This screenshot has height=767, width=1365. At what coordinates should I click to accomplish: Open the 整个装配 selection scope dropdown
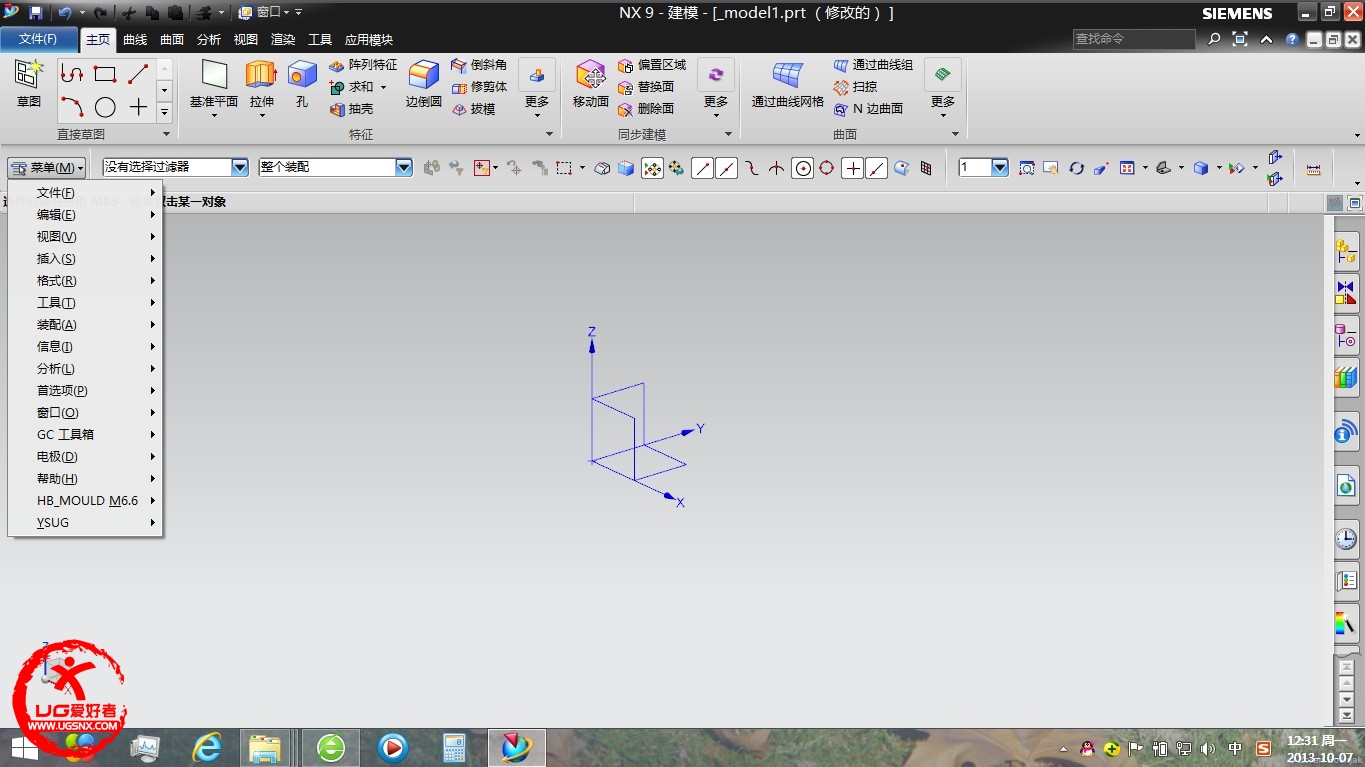tap(335, 168)
